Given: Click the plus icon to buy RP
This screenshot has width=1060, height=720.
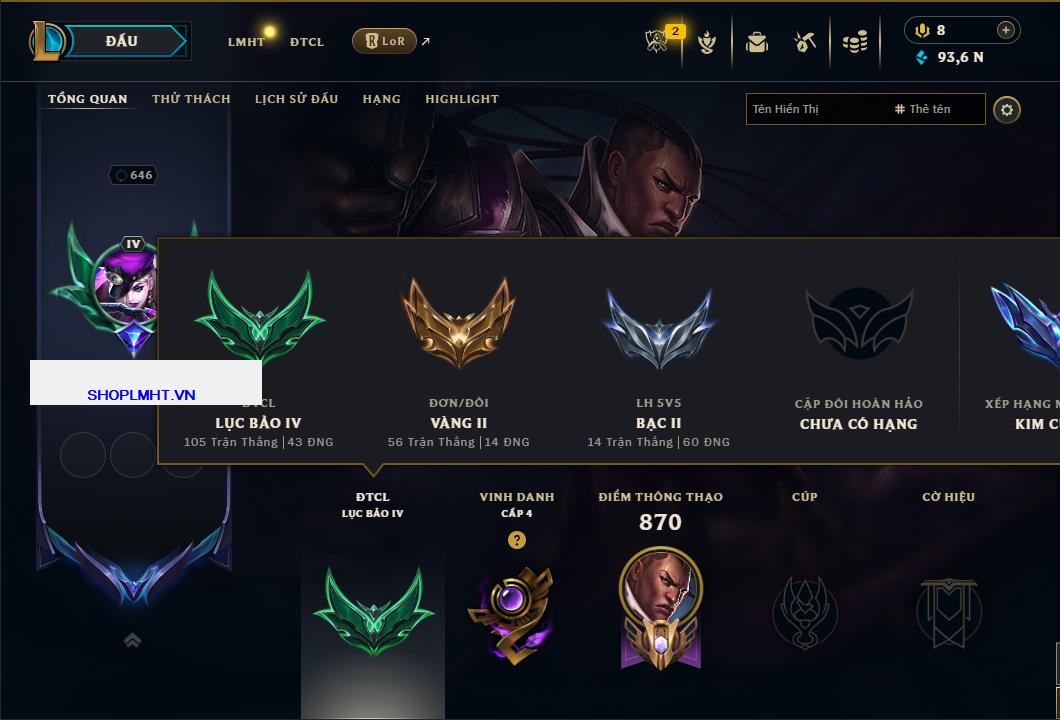Looking at the screenshot, I should [x=1006, y=30].
